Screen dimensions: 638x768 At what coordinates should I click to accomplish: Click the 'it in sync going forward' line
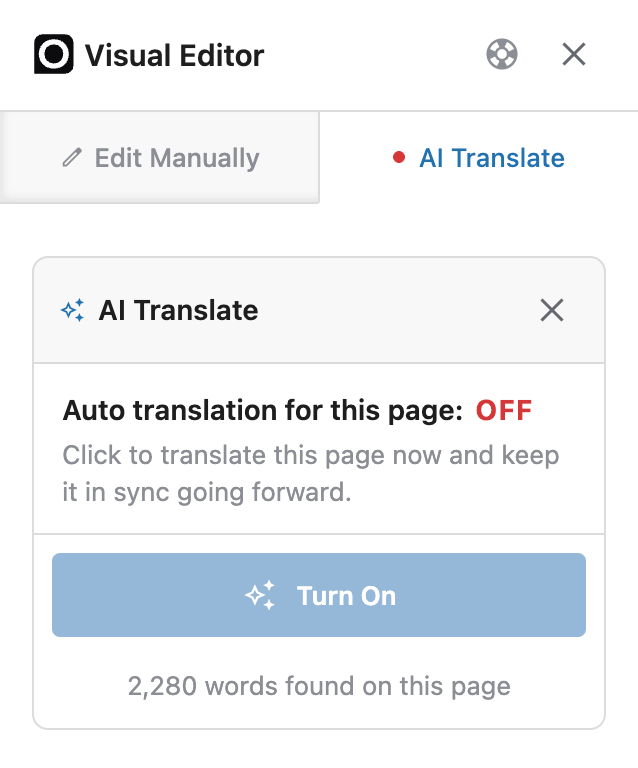[x=207, y=492]
